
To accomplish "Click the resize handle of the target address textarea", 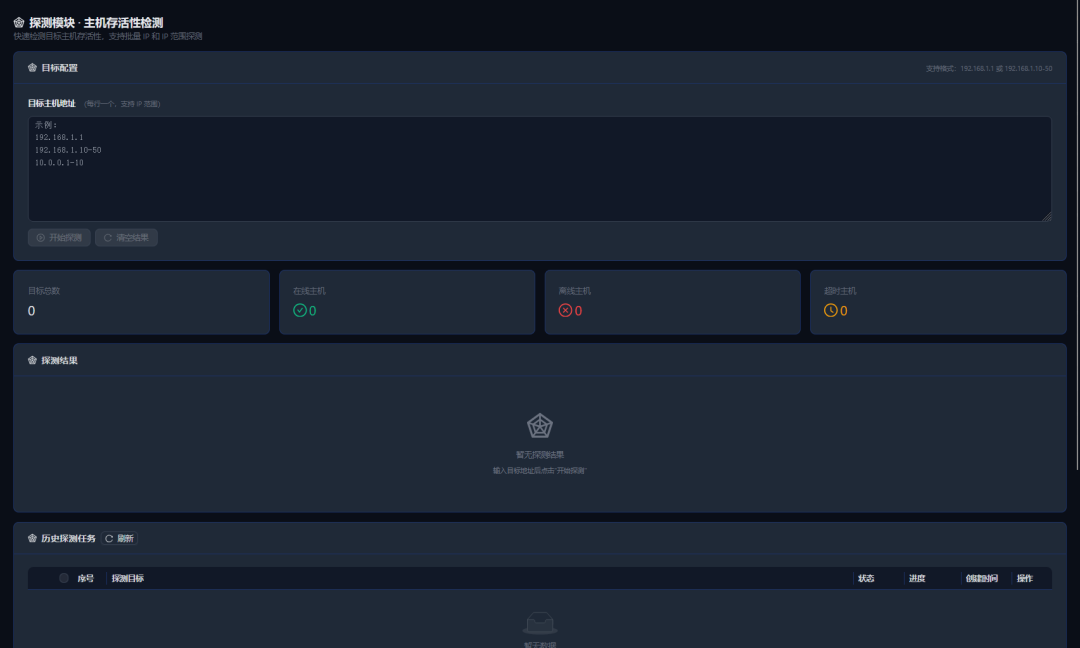I will tap(1046, 216).
